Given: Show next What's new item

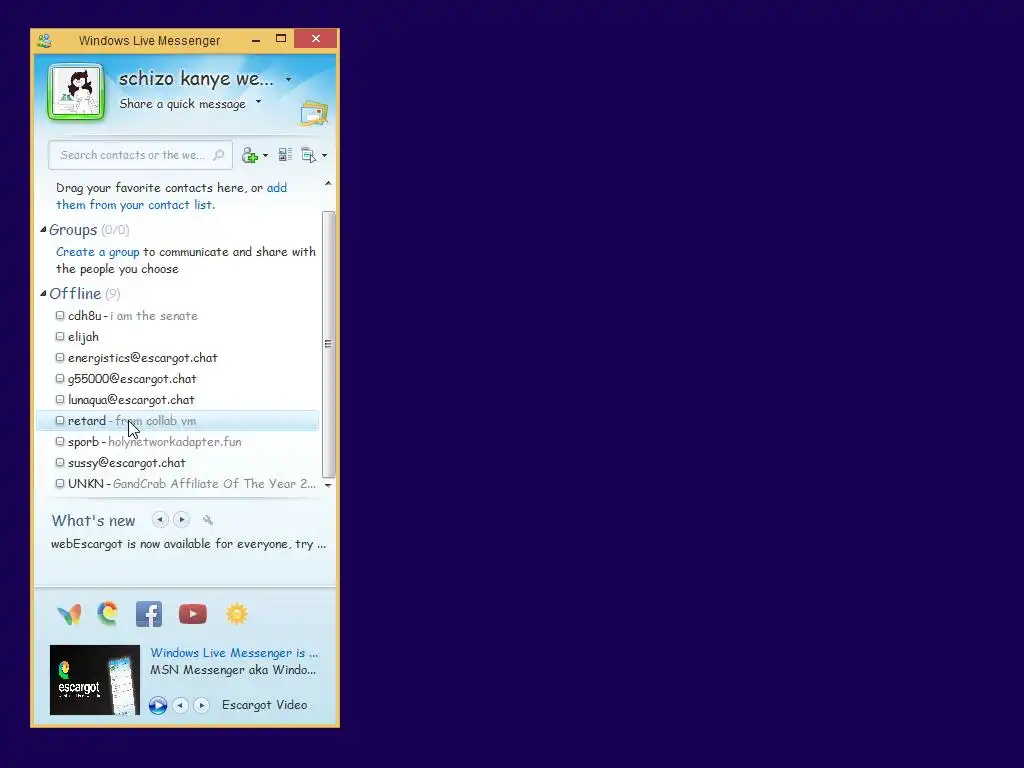Looking at the screenshot, I should (x=182, y=520).
